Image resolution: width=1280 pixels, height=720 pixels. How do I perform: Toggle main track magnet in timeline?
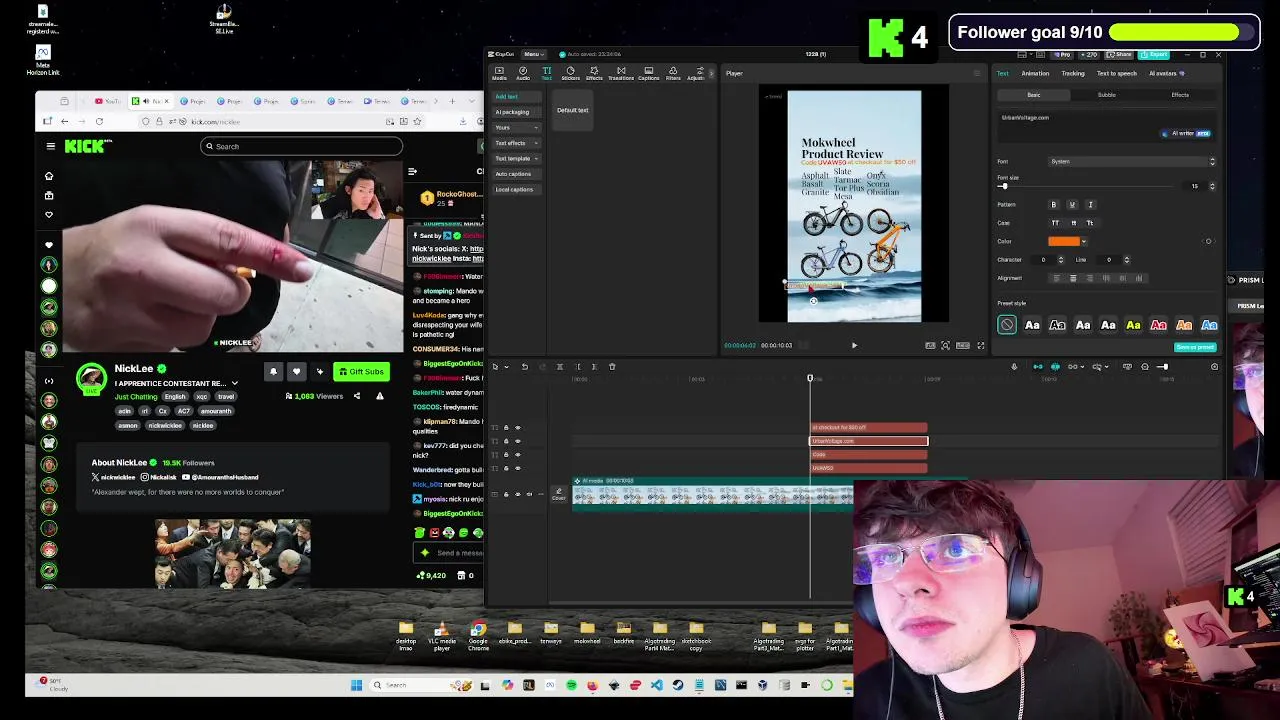click(1038, 367)
